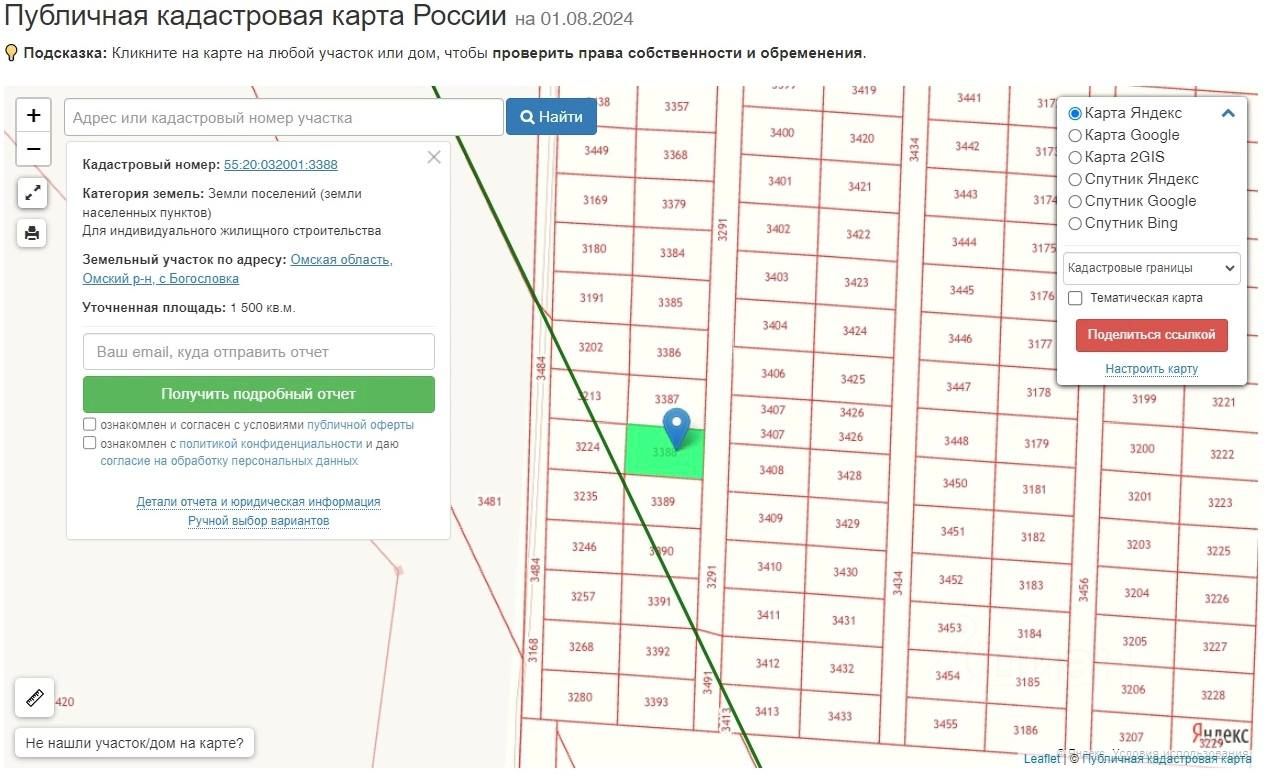Focus the address or cadastral number search field
1266x783 pixels.
point(284,117)
